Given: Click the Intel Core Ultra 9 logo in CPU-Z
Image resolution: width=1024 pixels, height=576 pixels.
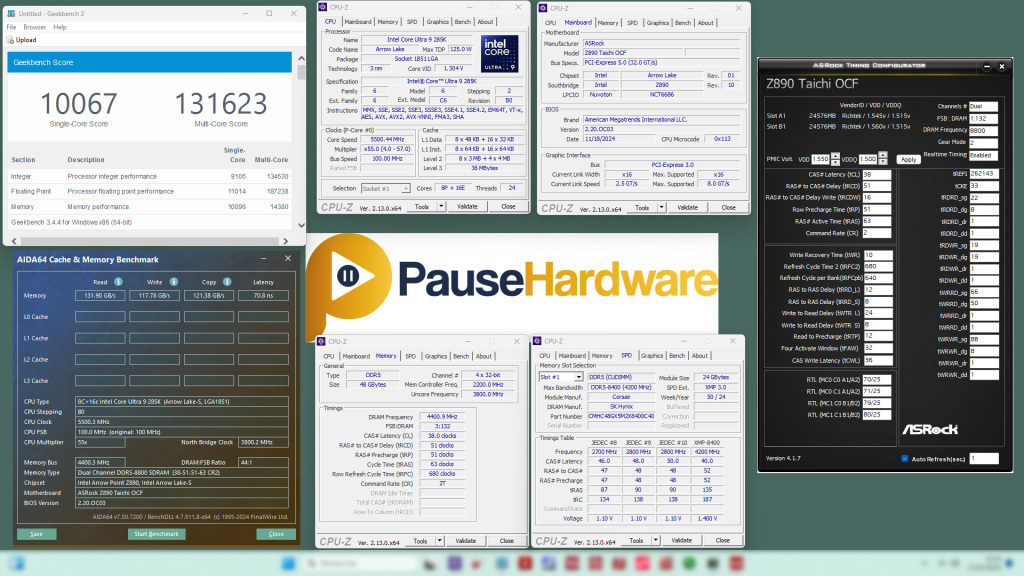Looking at the screenshot, I should [500, 54].
